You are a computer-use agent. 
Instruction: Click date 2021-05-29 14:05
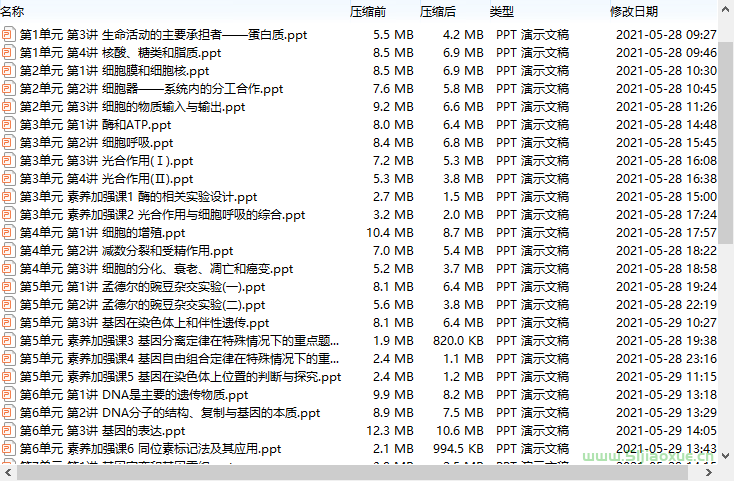(666, 431)
